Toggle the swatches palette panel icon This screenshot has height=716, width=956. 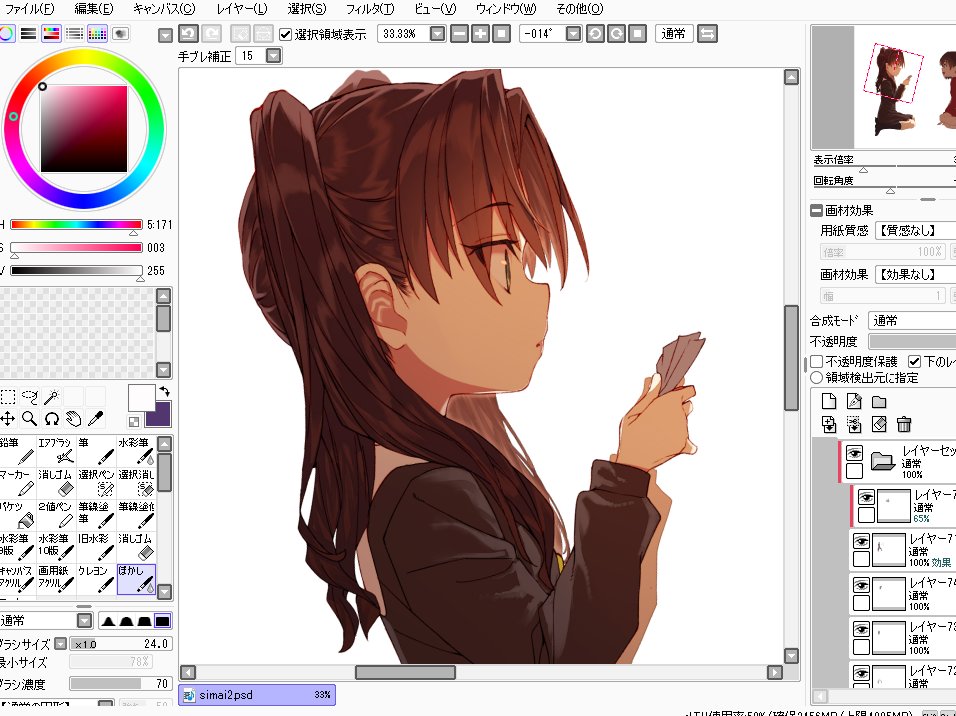[98, 34]
